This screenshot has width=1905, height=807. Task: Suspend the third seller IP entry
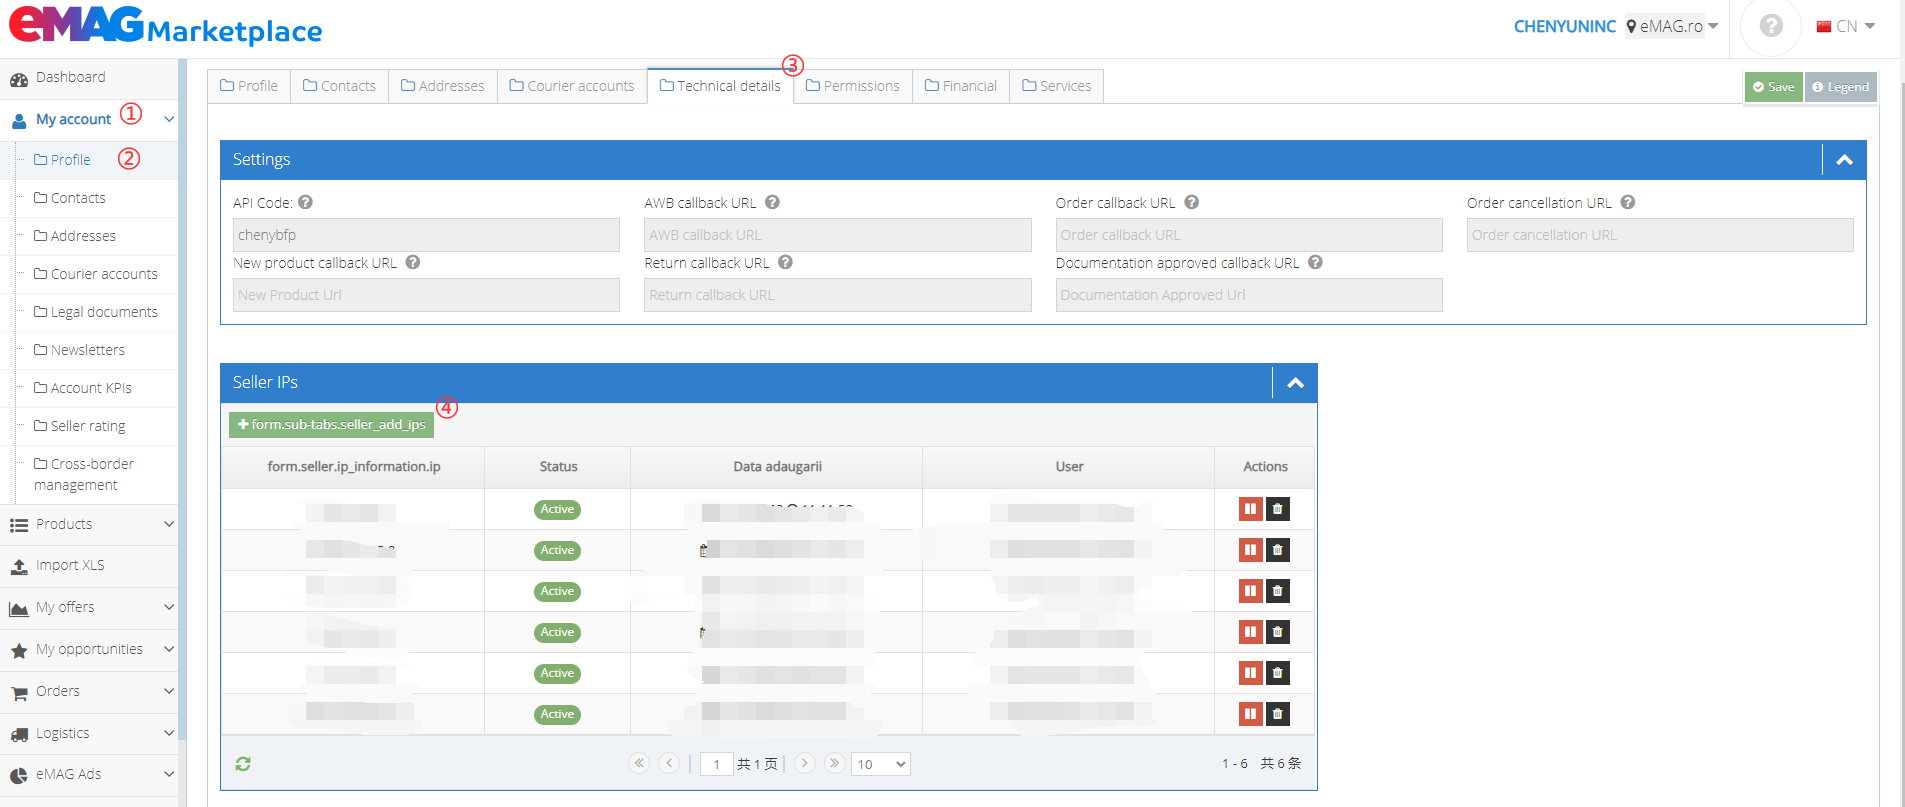(x=1250, y=591)
